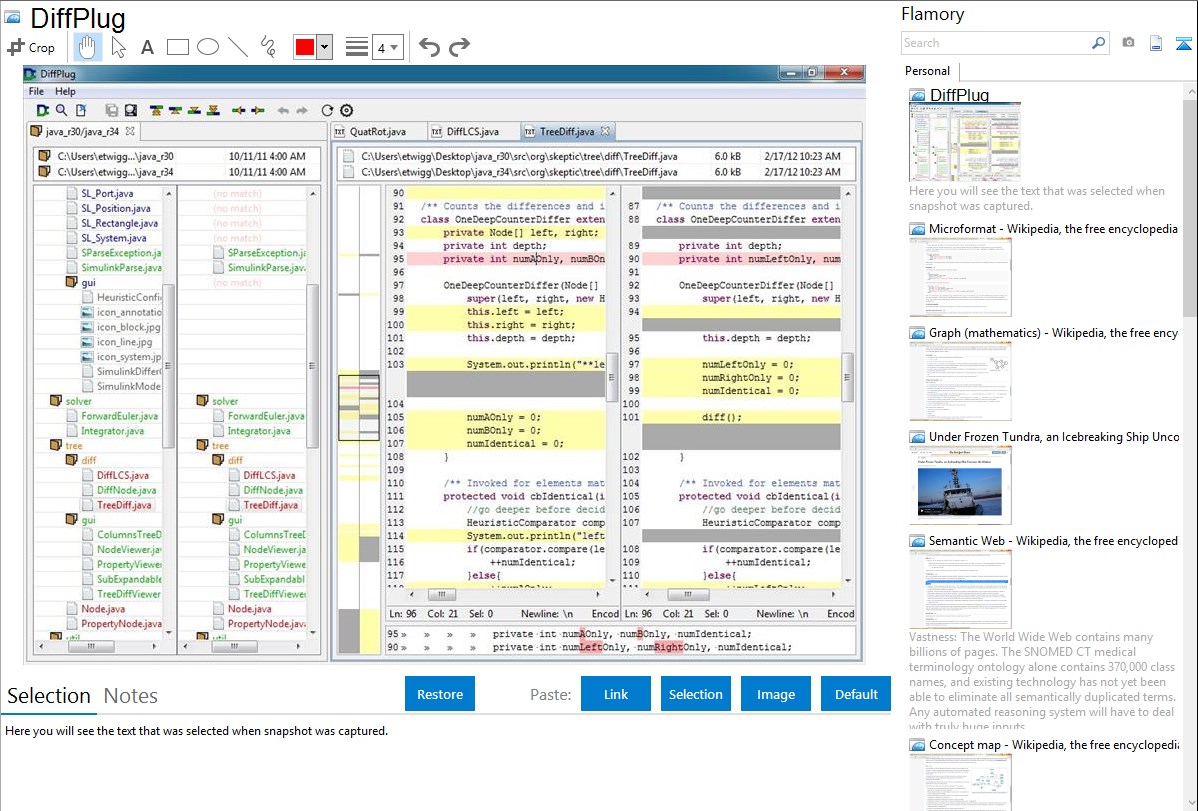
Task: Click the snapshot list scrollbar up arrow
Action: tap(1191, 91)
